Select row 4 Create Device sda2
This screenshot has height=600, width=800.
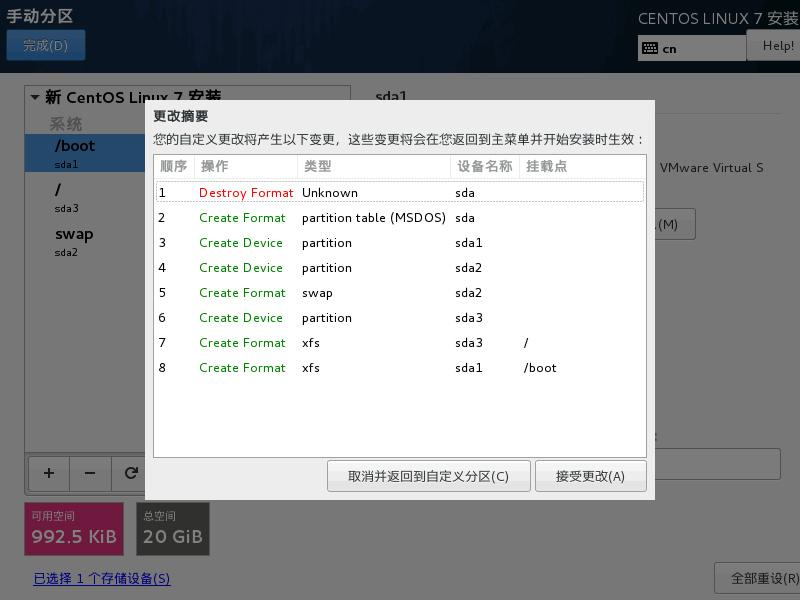[399, 267]
